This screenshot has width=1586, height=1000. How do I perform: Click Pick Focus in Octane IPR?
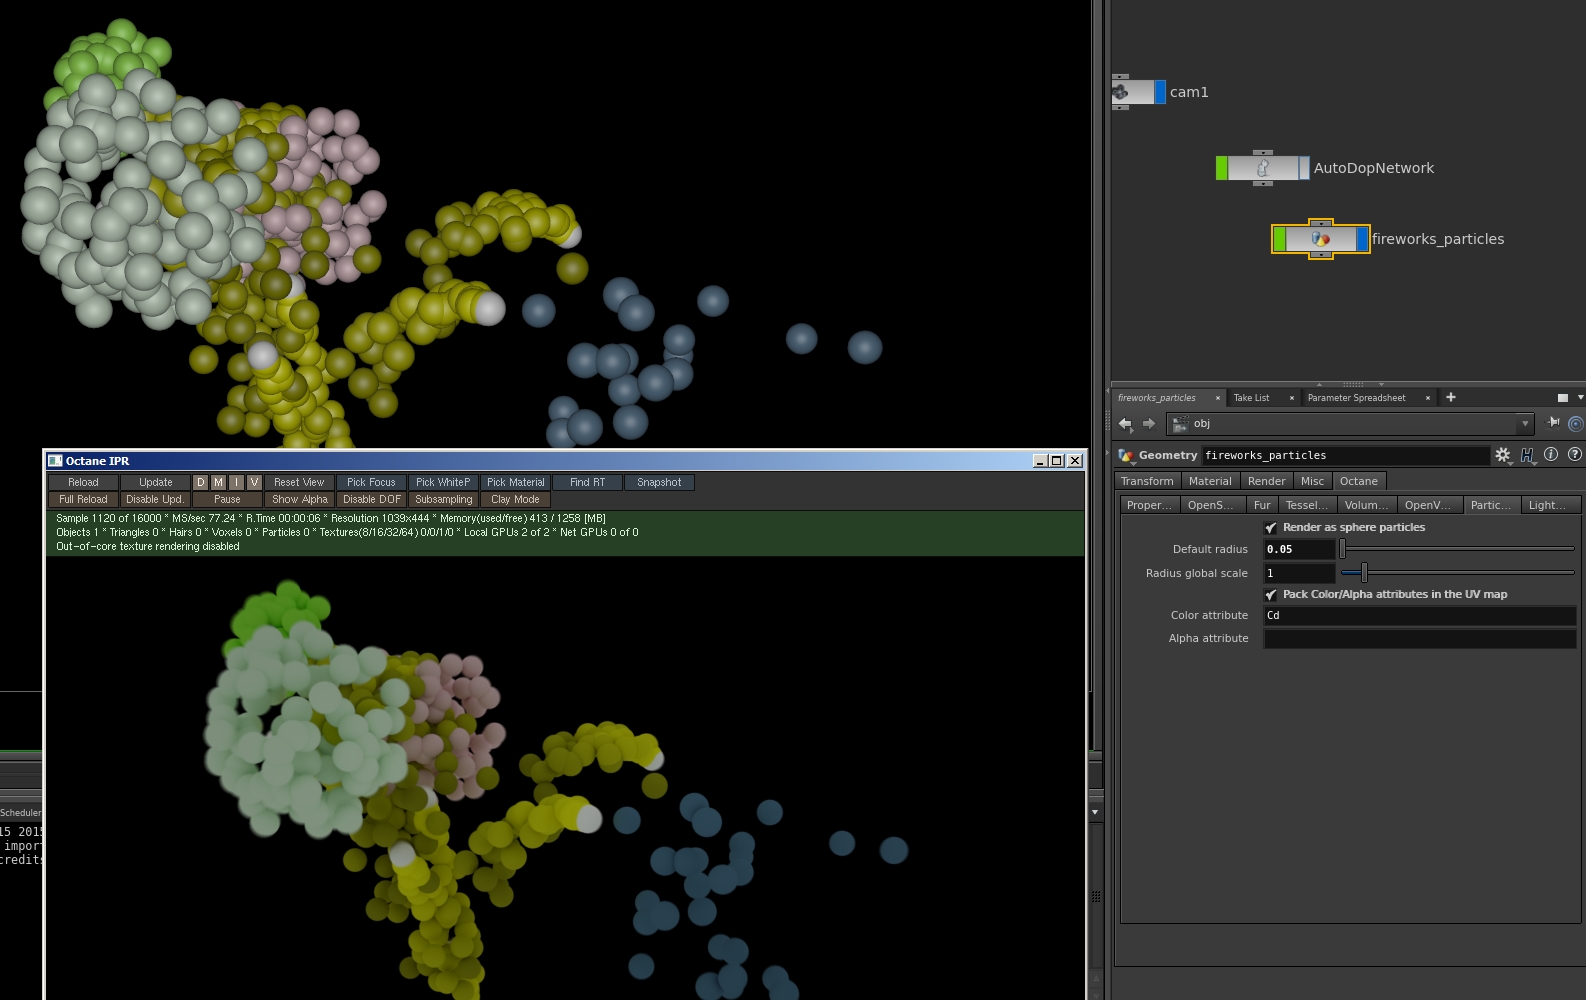371,482
